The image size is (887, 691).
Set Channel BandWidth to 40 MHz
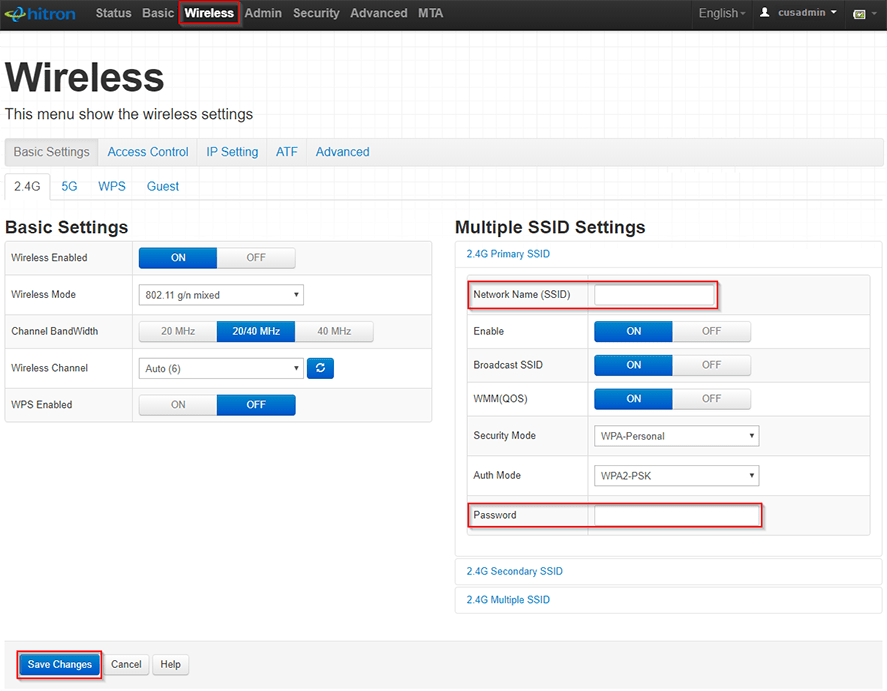[x=334, y=331]
